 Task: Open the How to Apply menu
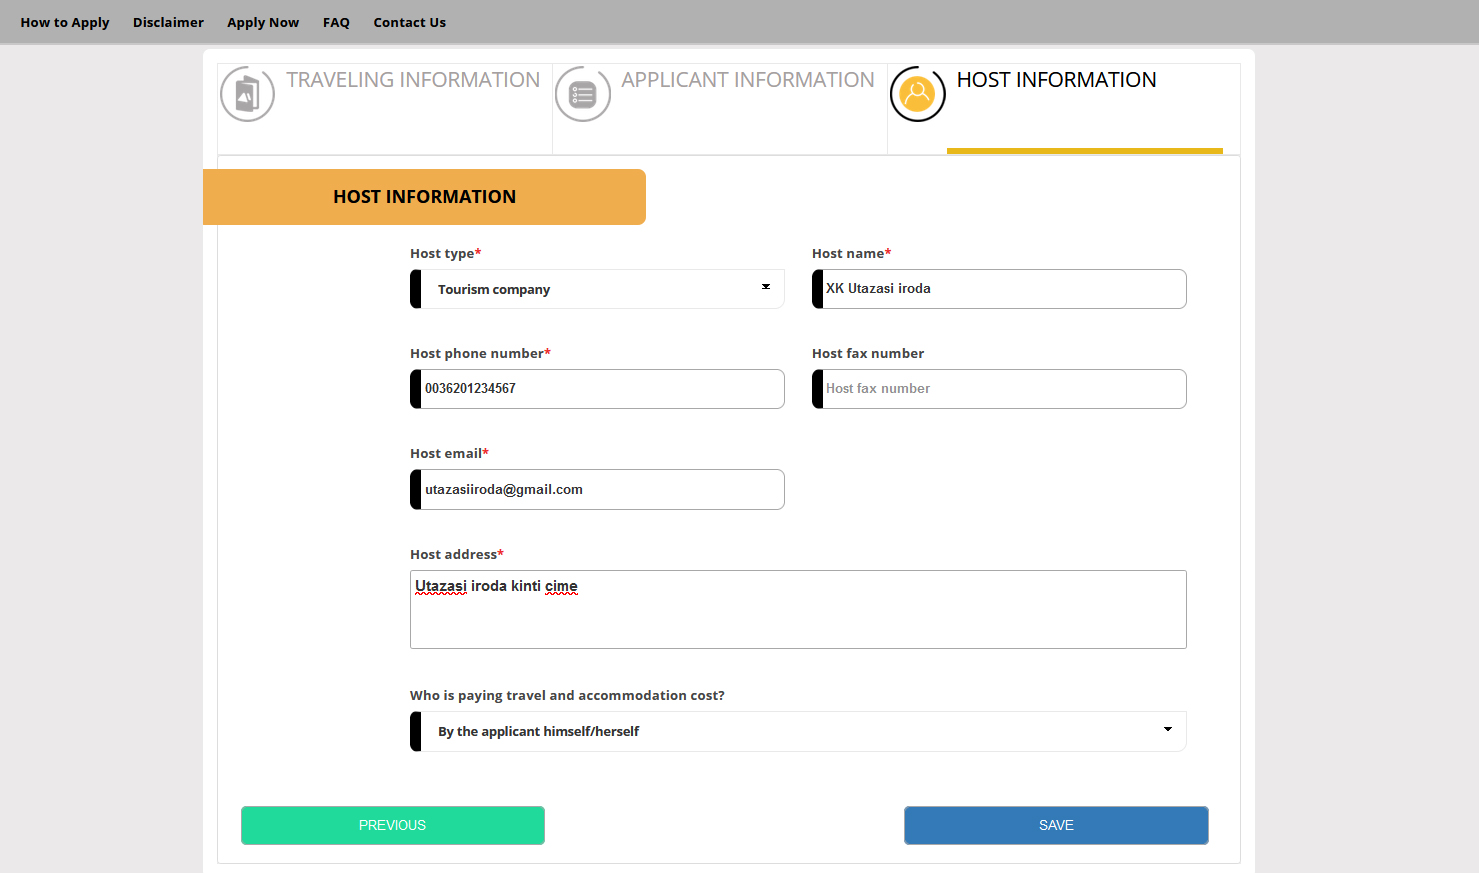point(65,22)
